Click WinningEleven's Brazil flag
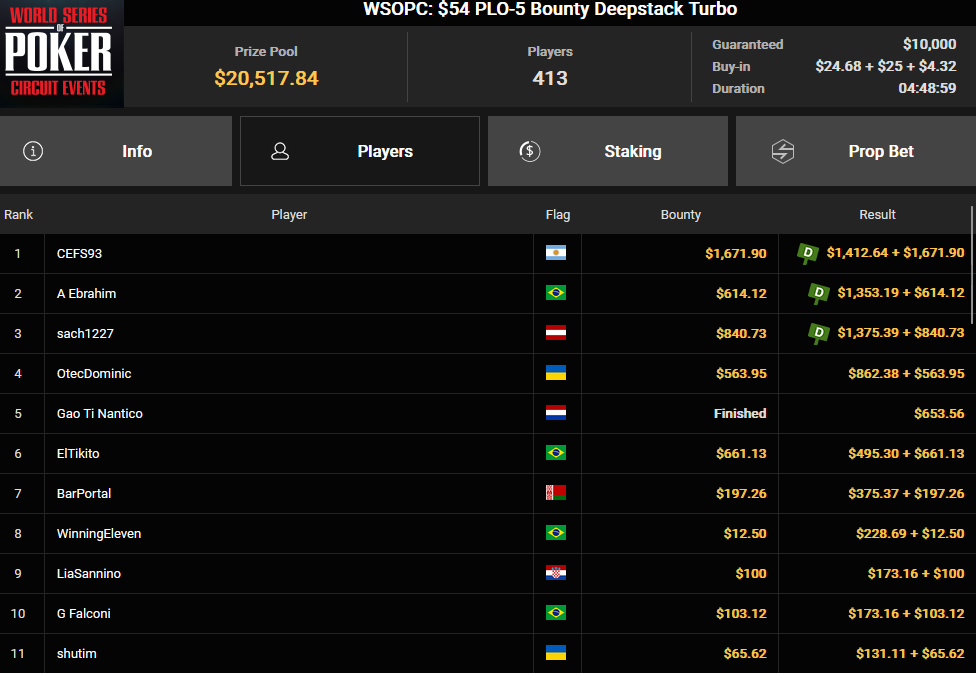The image size is (976, 673). coord(556,533)
